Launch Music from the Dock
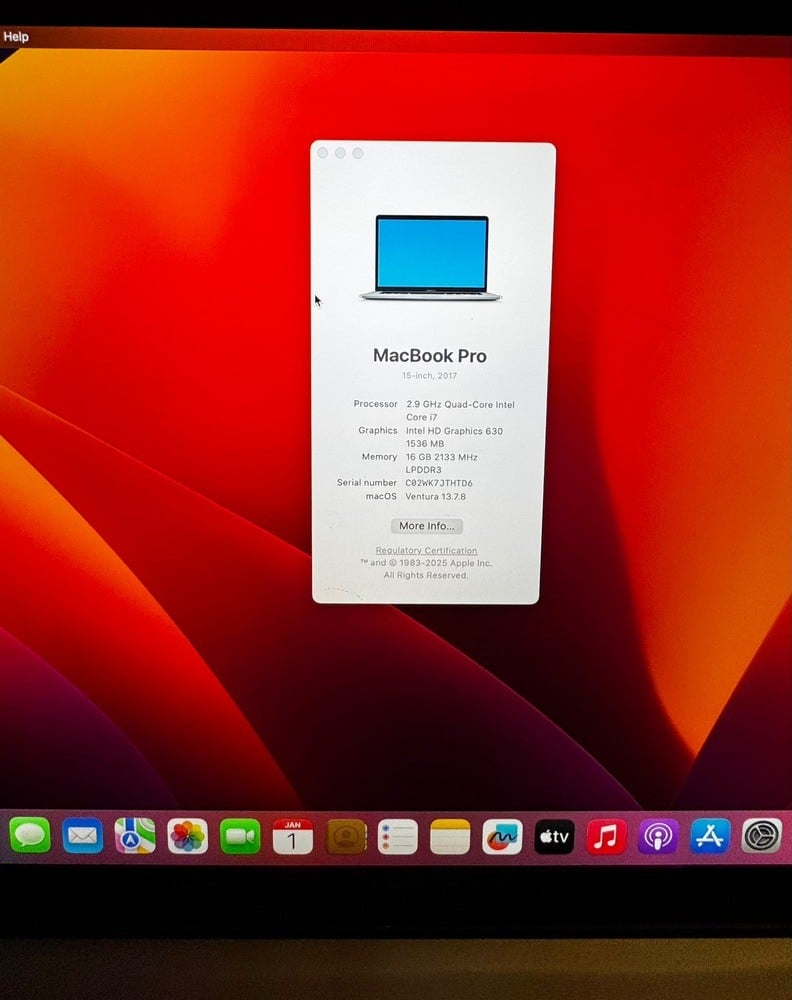The image size is (792, 1000). coord(606,836)
